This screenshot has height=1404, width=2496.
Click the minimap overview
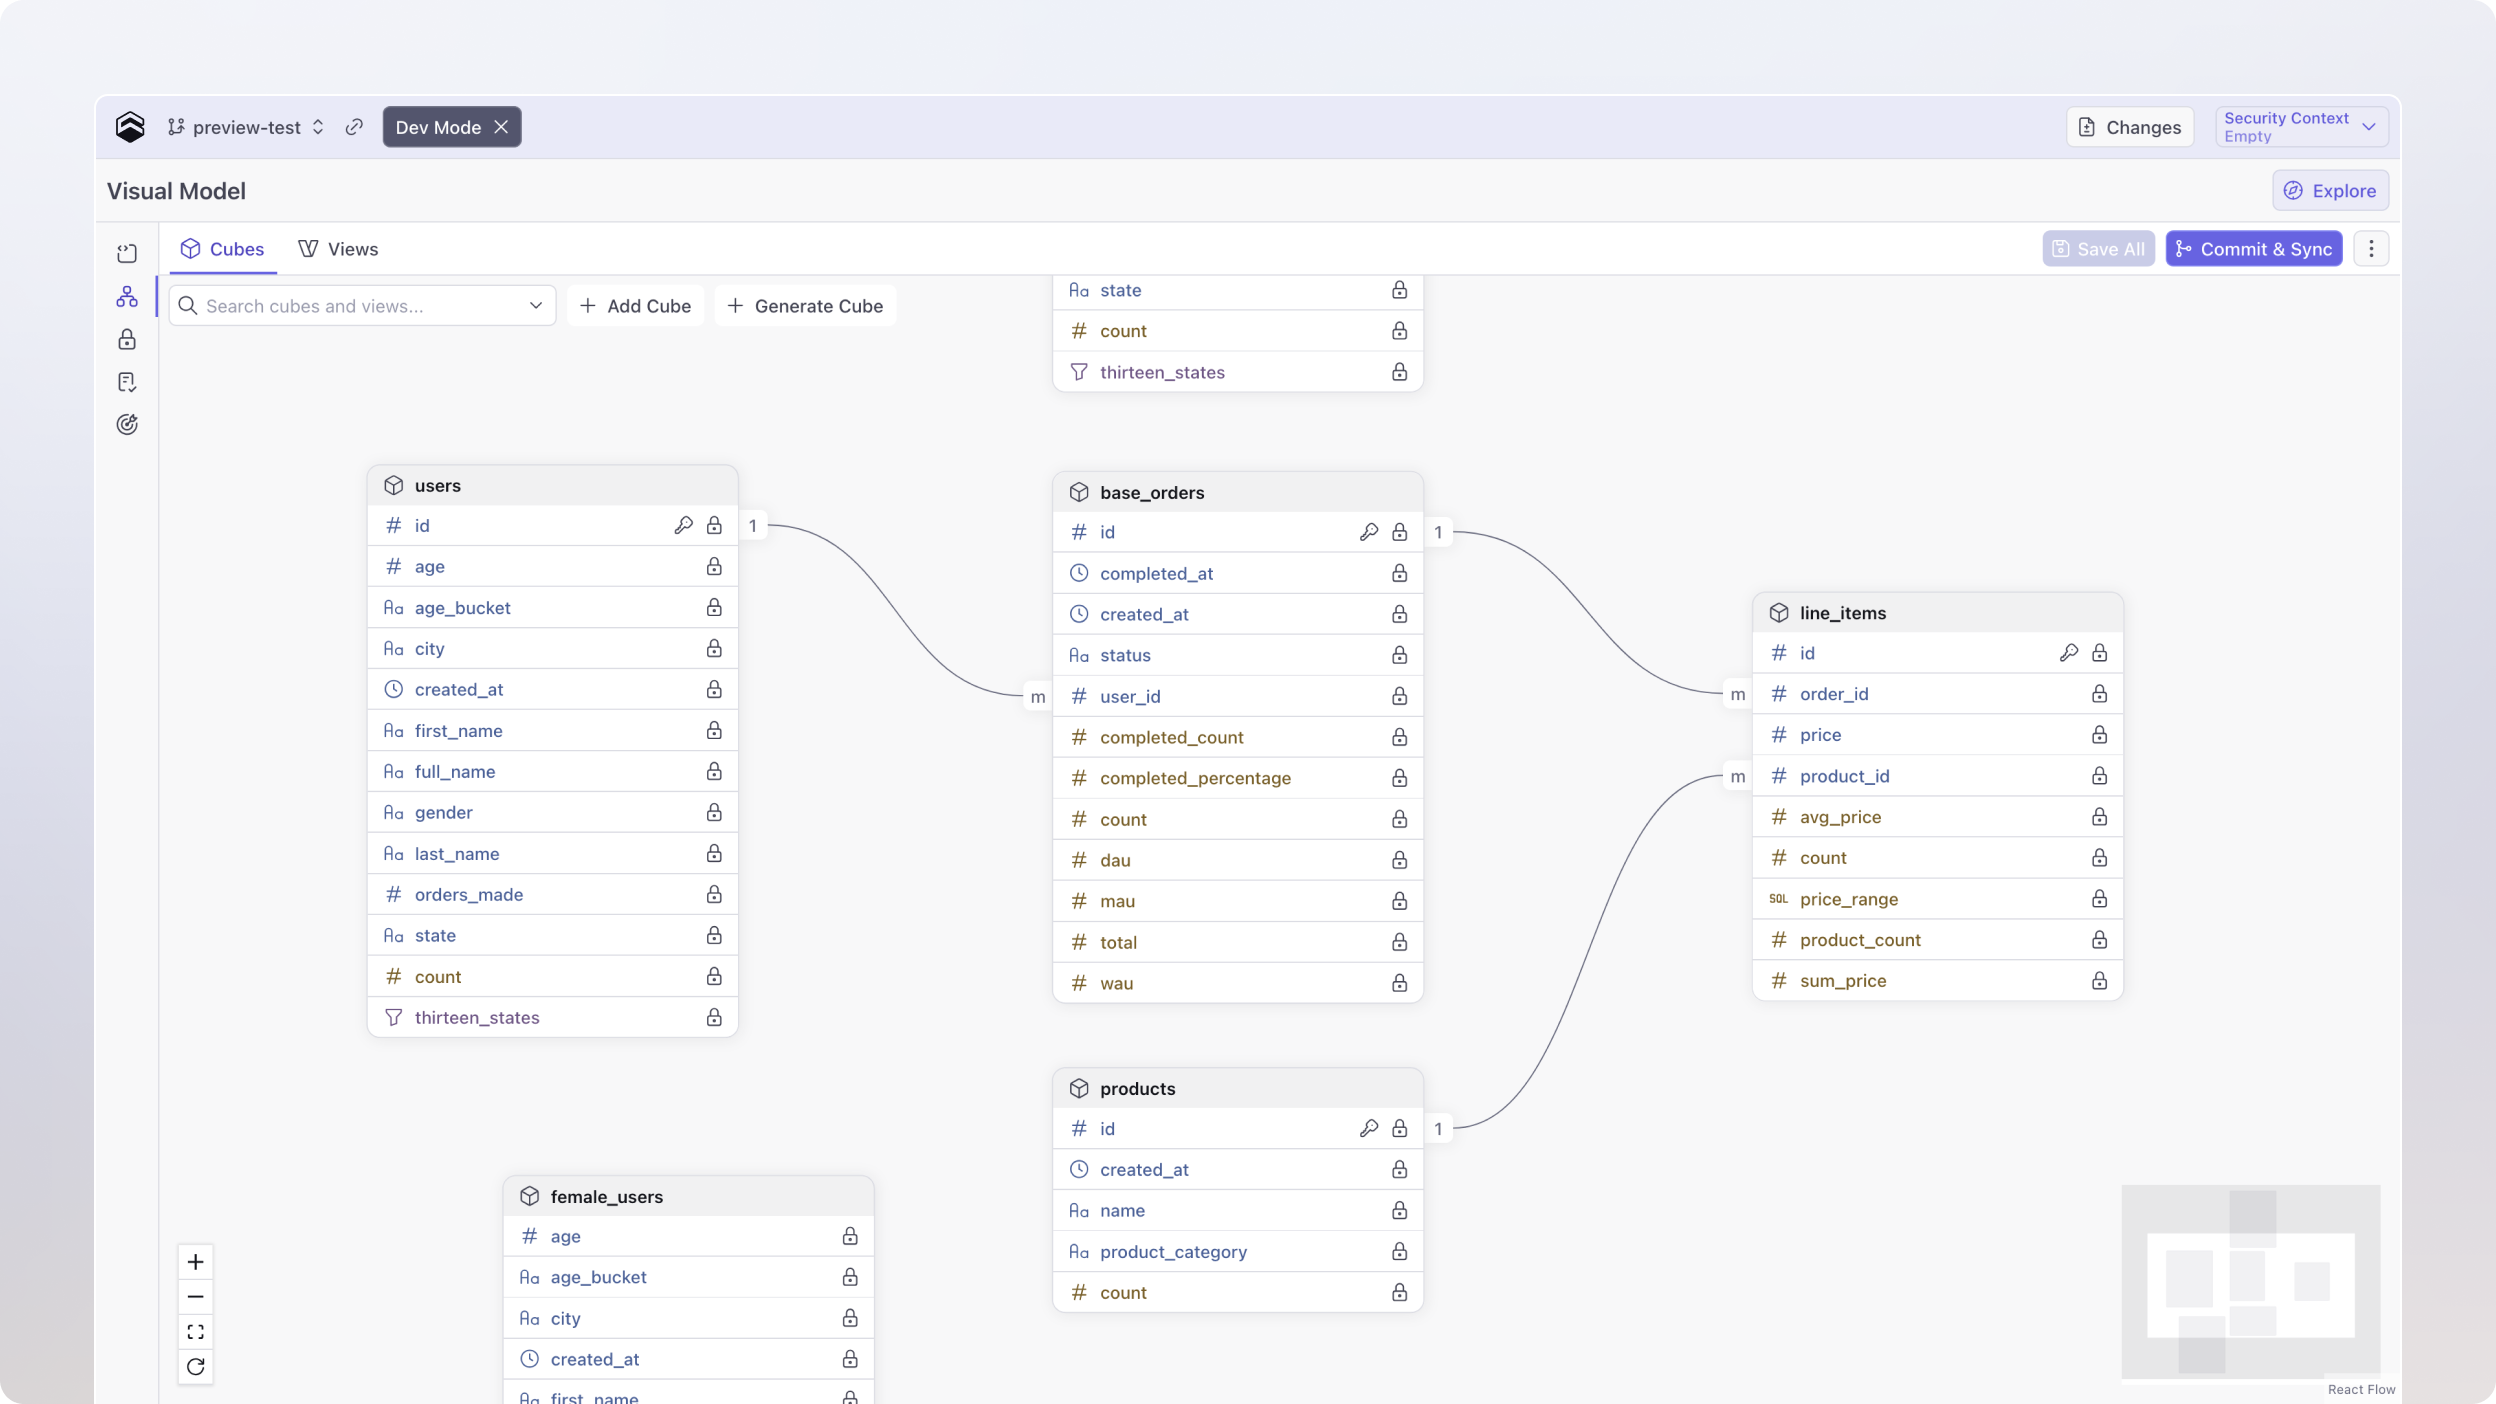tap(2251, 1281)
